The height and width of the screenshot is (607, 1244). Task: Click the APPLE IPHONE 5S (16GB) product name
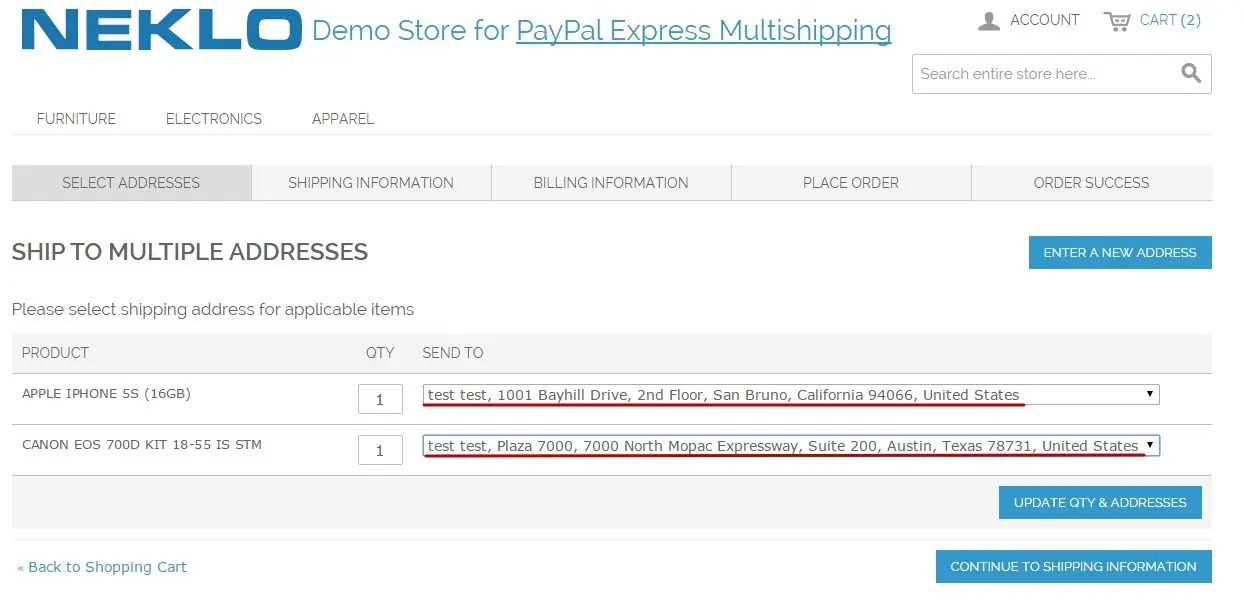(106, 394)
